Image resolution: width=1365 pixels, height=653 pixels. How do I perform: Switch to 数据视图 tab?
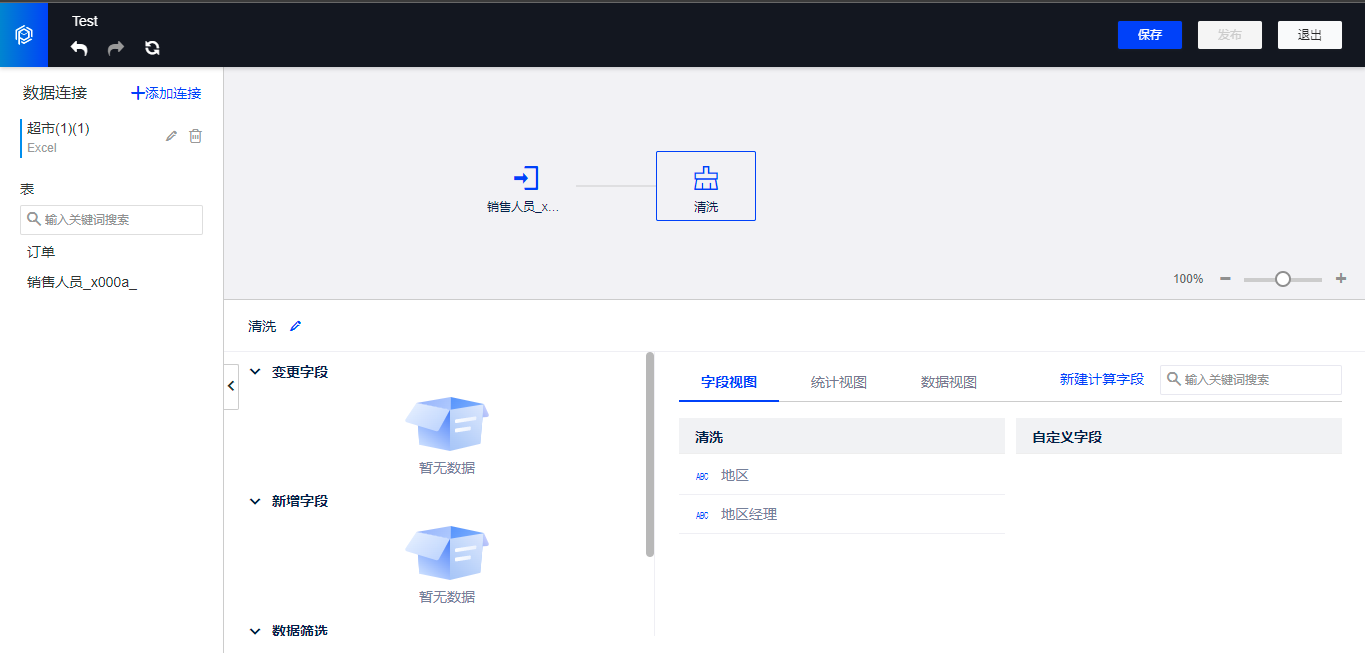click(949, 382)
